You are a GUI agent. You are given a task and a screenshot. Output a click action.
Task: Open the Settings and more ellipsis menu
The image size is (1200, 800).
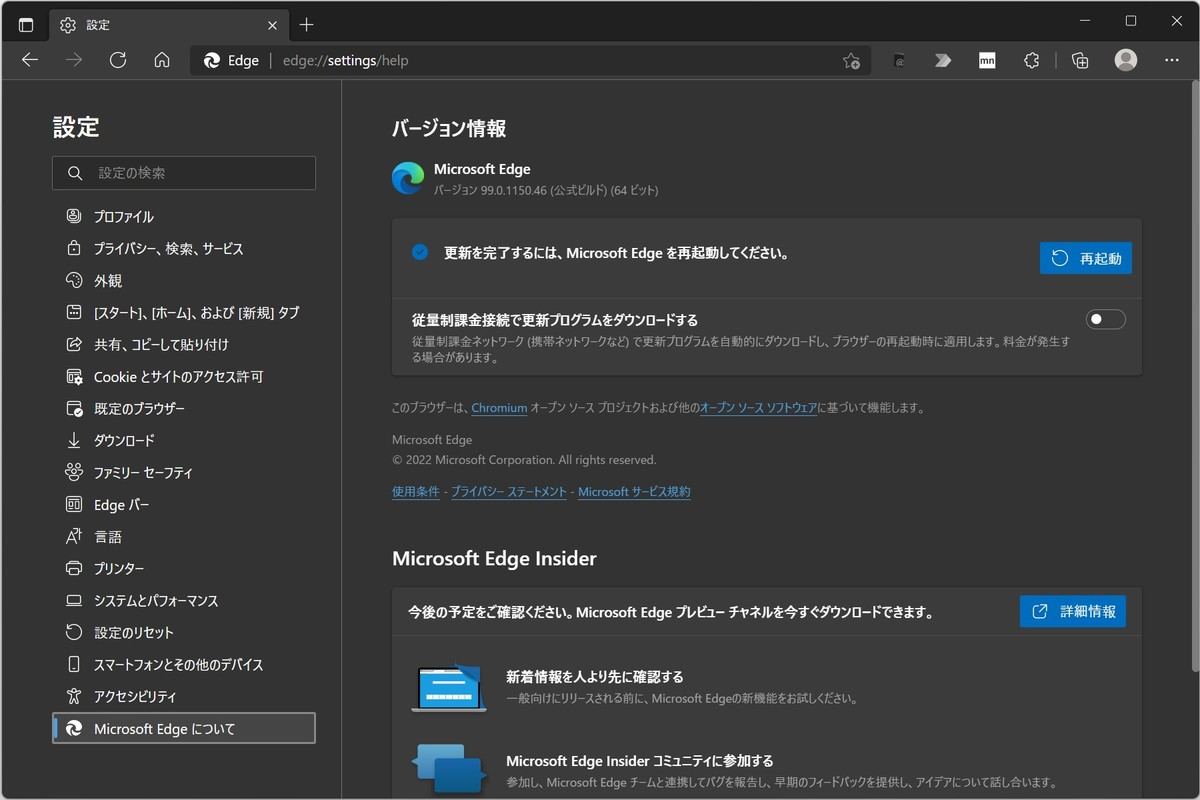(x=1173, y=60)
